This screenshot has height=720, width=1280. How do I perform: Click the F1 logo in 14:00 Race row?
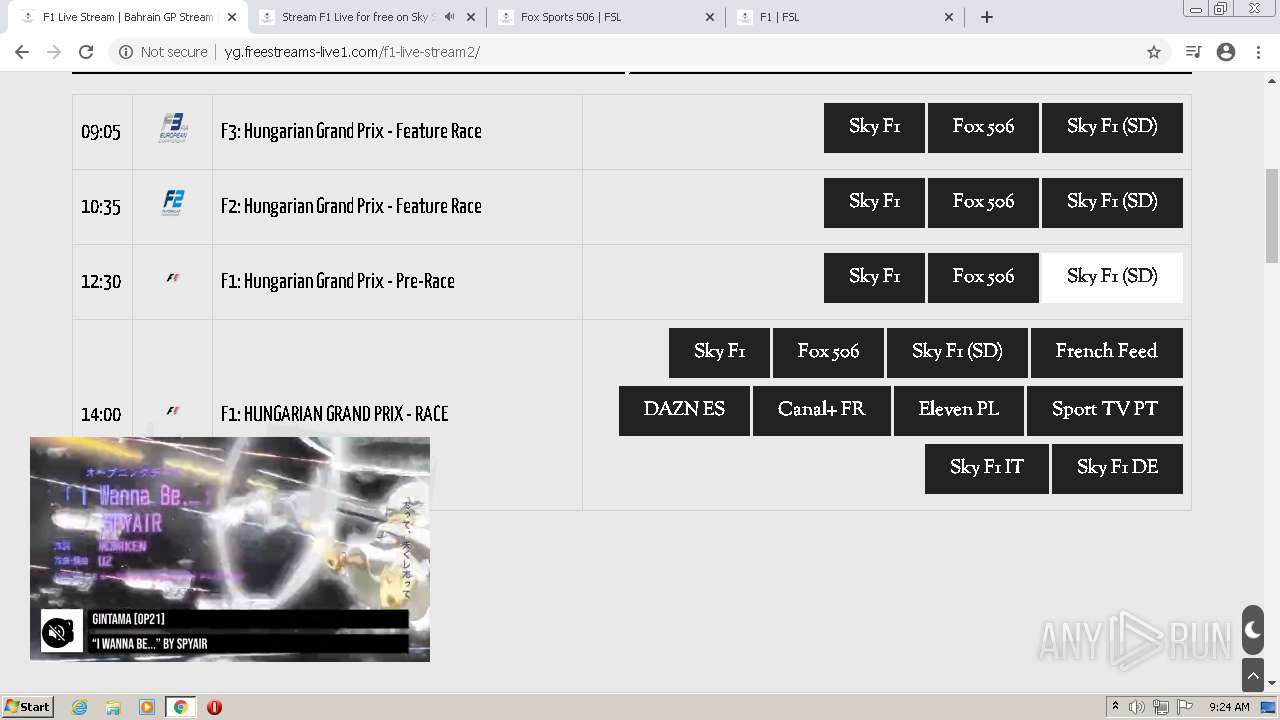(x=173, y=411)
